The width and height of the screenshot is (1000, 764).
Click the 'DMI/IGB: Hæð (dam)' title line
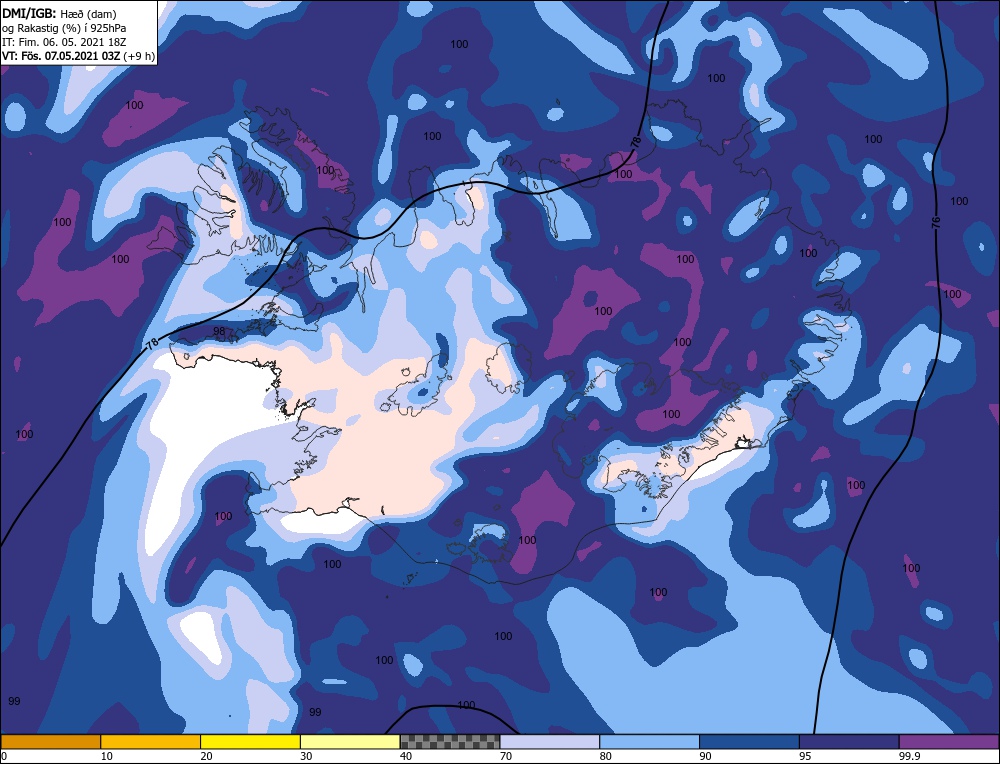(x=59, y=13)
